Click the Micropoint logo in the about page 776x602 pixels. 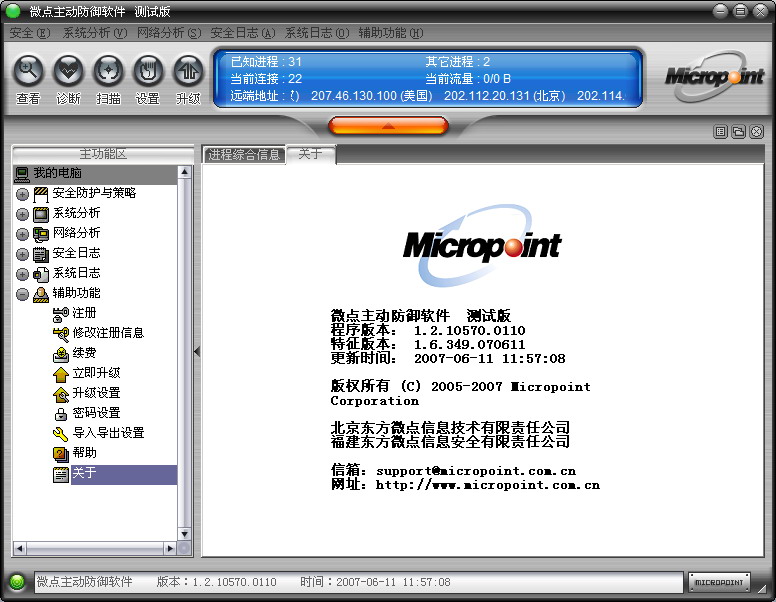483,246
